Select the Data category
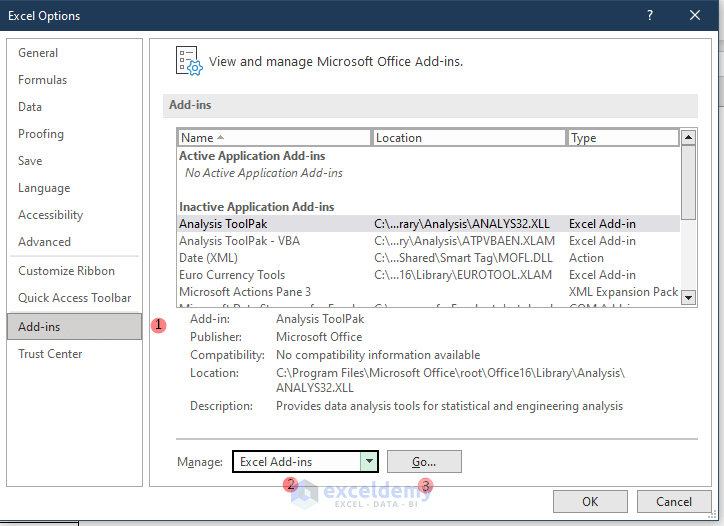This screenshot has height=526, width=724. (x=30, y=107)
